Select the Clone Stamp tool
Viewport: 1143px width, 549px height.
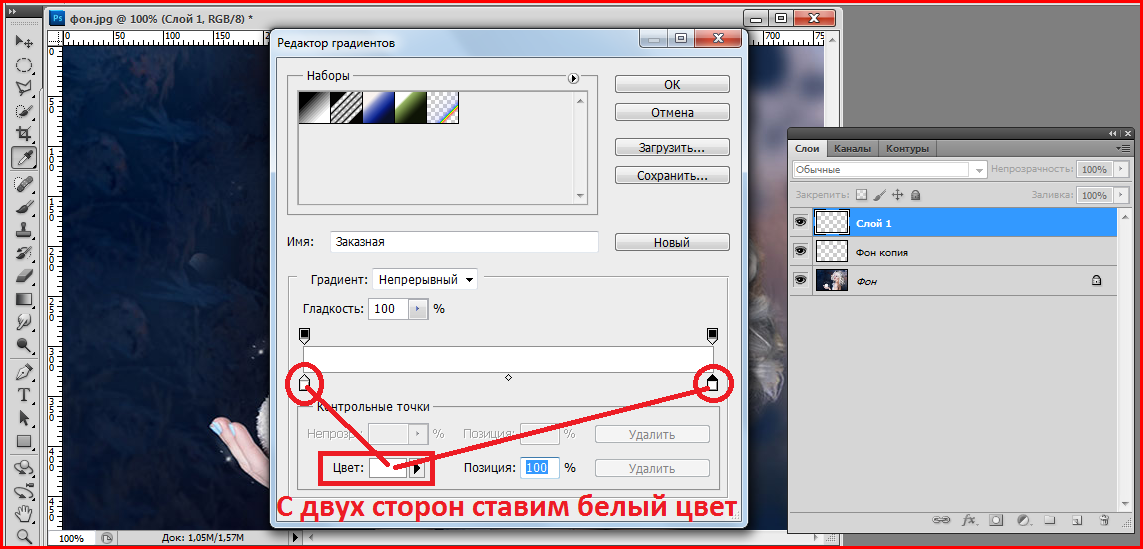click(x=23, y=229)
